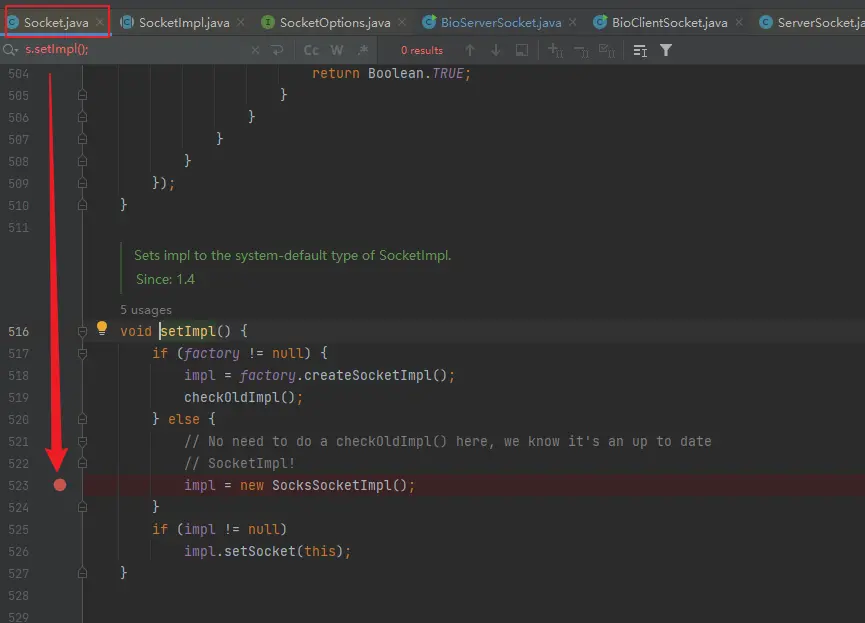Click fold end marker at line 522
865x623 pixels.
click(x=82, y=463)
